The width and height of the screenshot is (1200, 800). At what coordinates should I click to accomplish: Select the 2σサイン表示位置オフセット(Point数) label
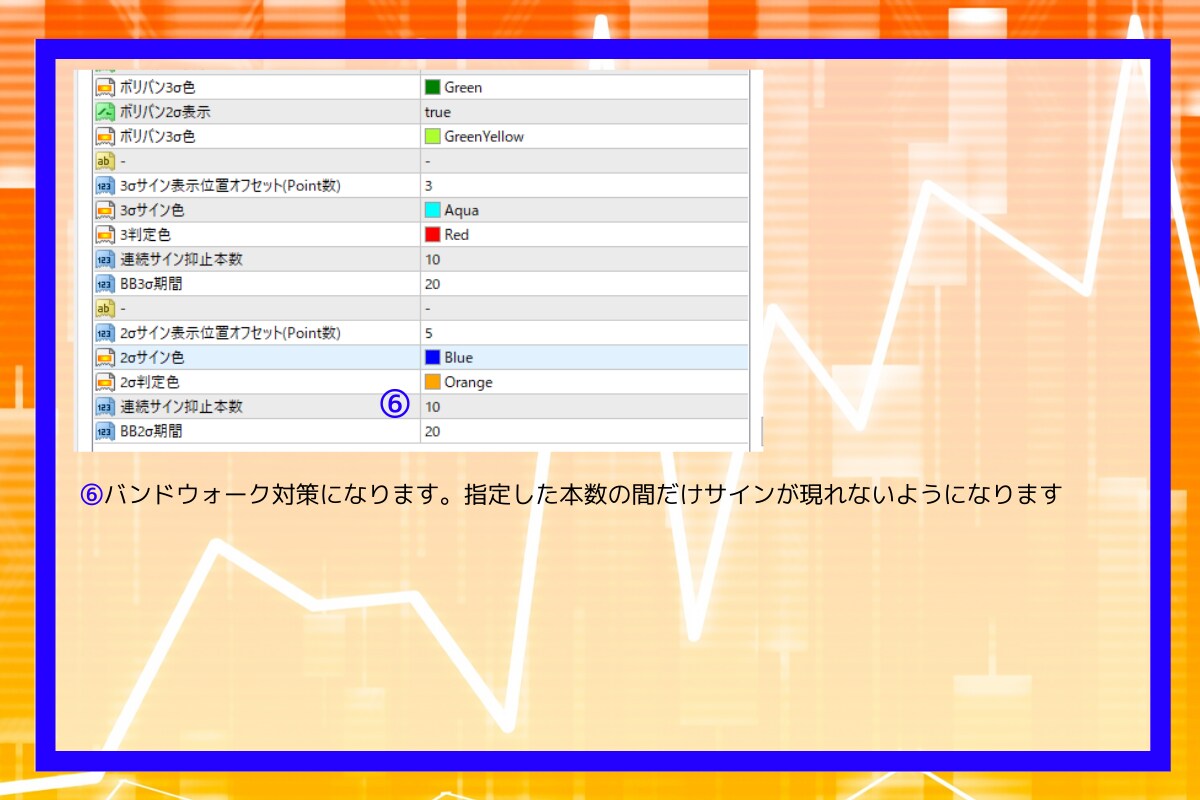[x=230, y=332]
